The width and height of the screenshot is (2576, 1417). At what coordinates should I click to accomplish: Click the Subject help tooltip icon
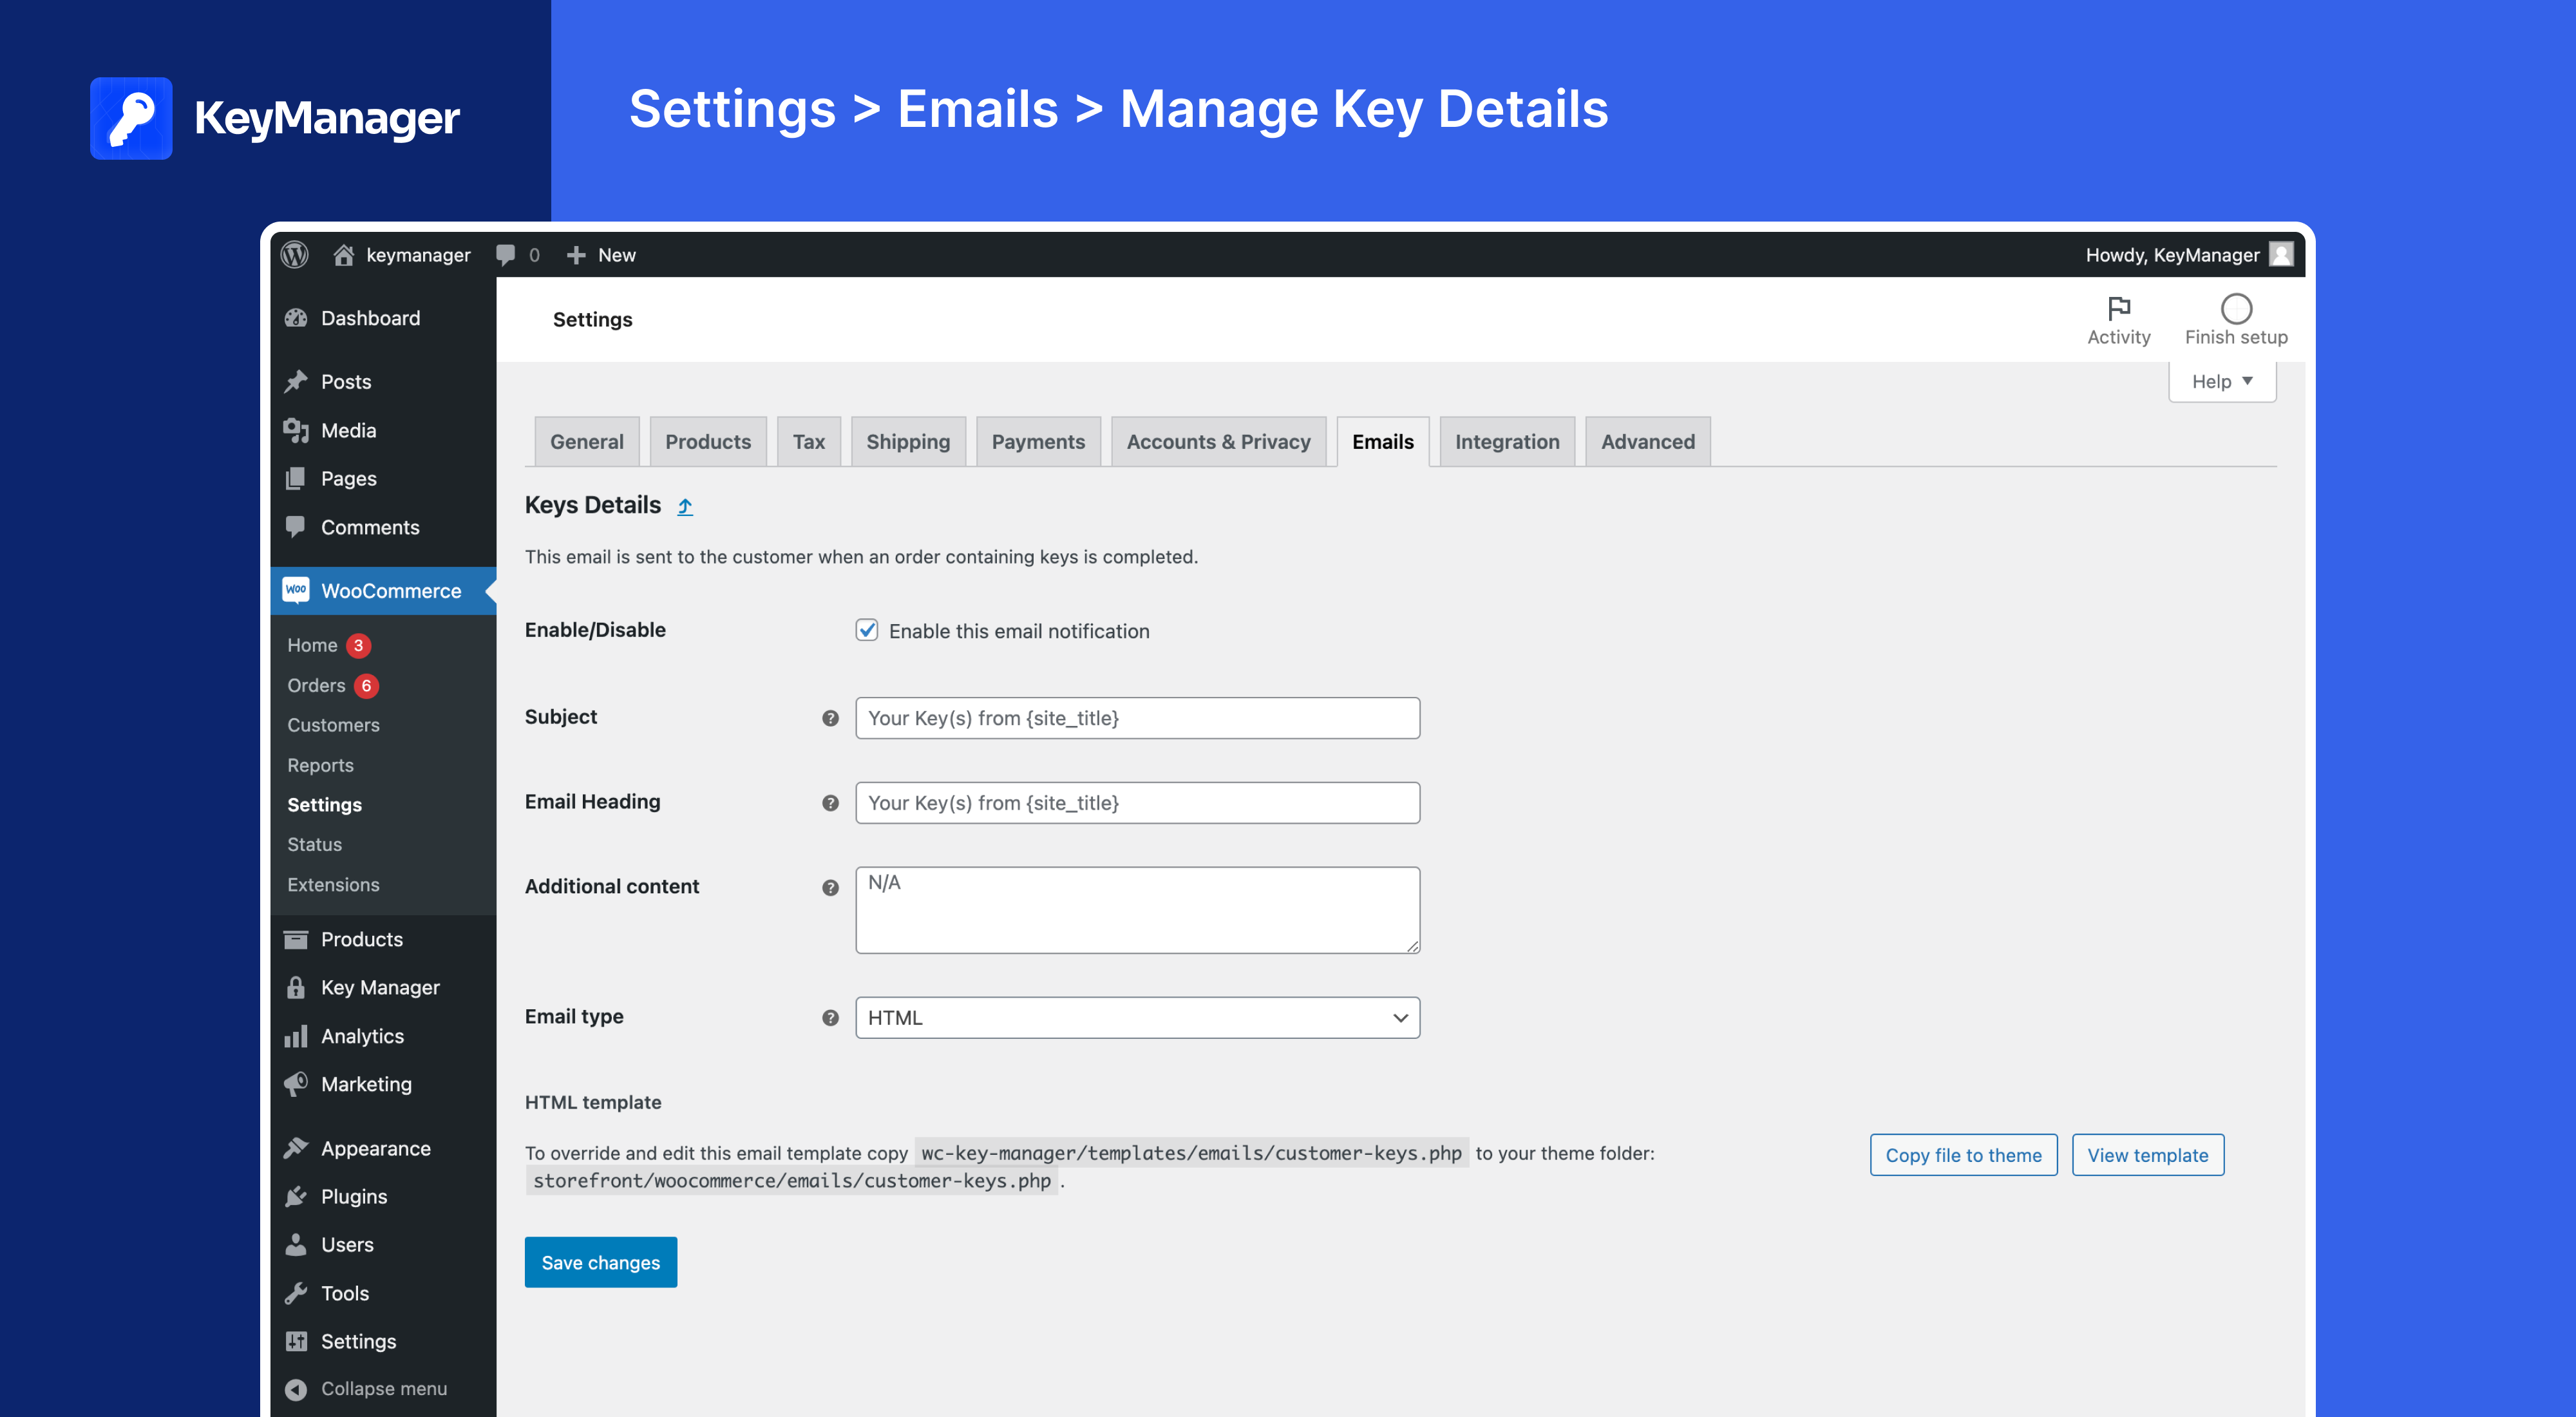830,718
